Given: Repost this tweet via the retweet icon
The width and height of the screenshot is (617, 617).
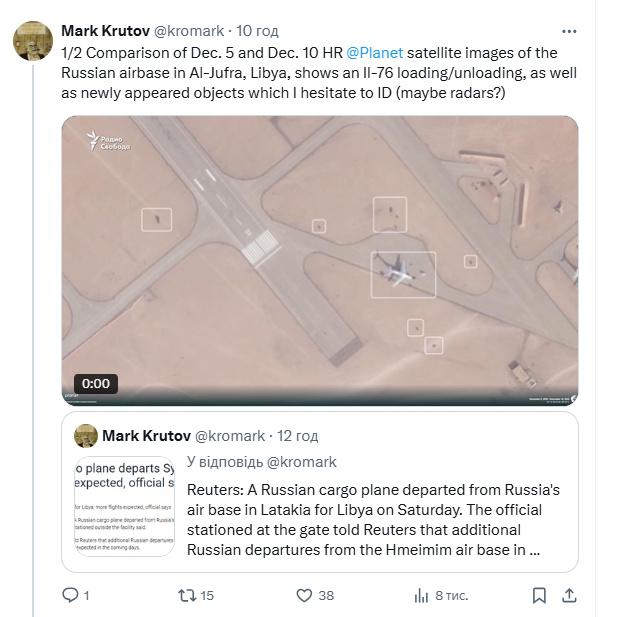Looking at the screenshot, I should (x=187, y=595).
